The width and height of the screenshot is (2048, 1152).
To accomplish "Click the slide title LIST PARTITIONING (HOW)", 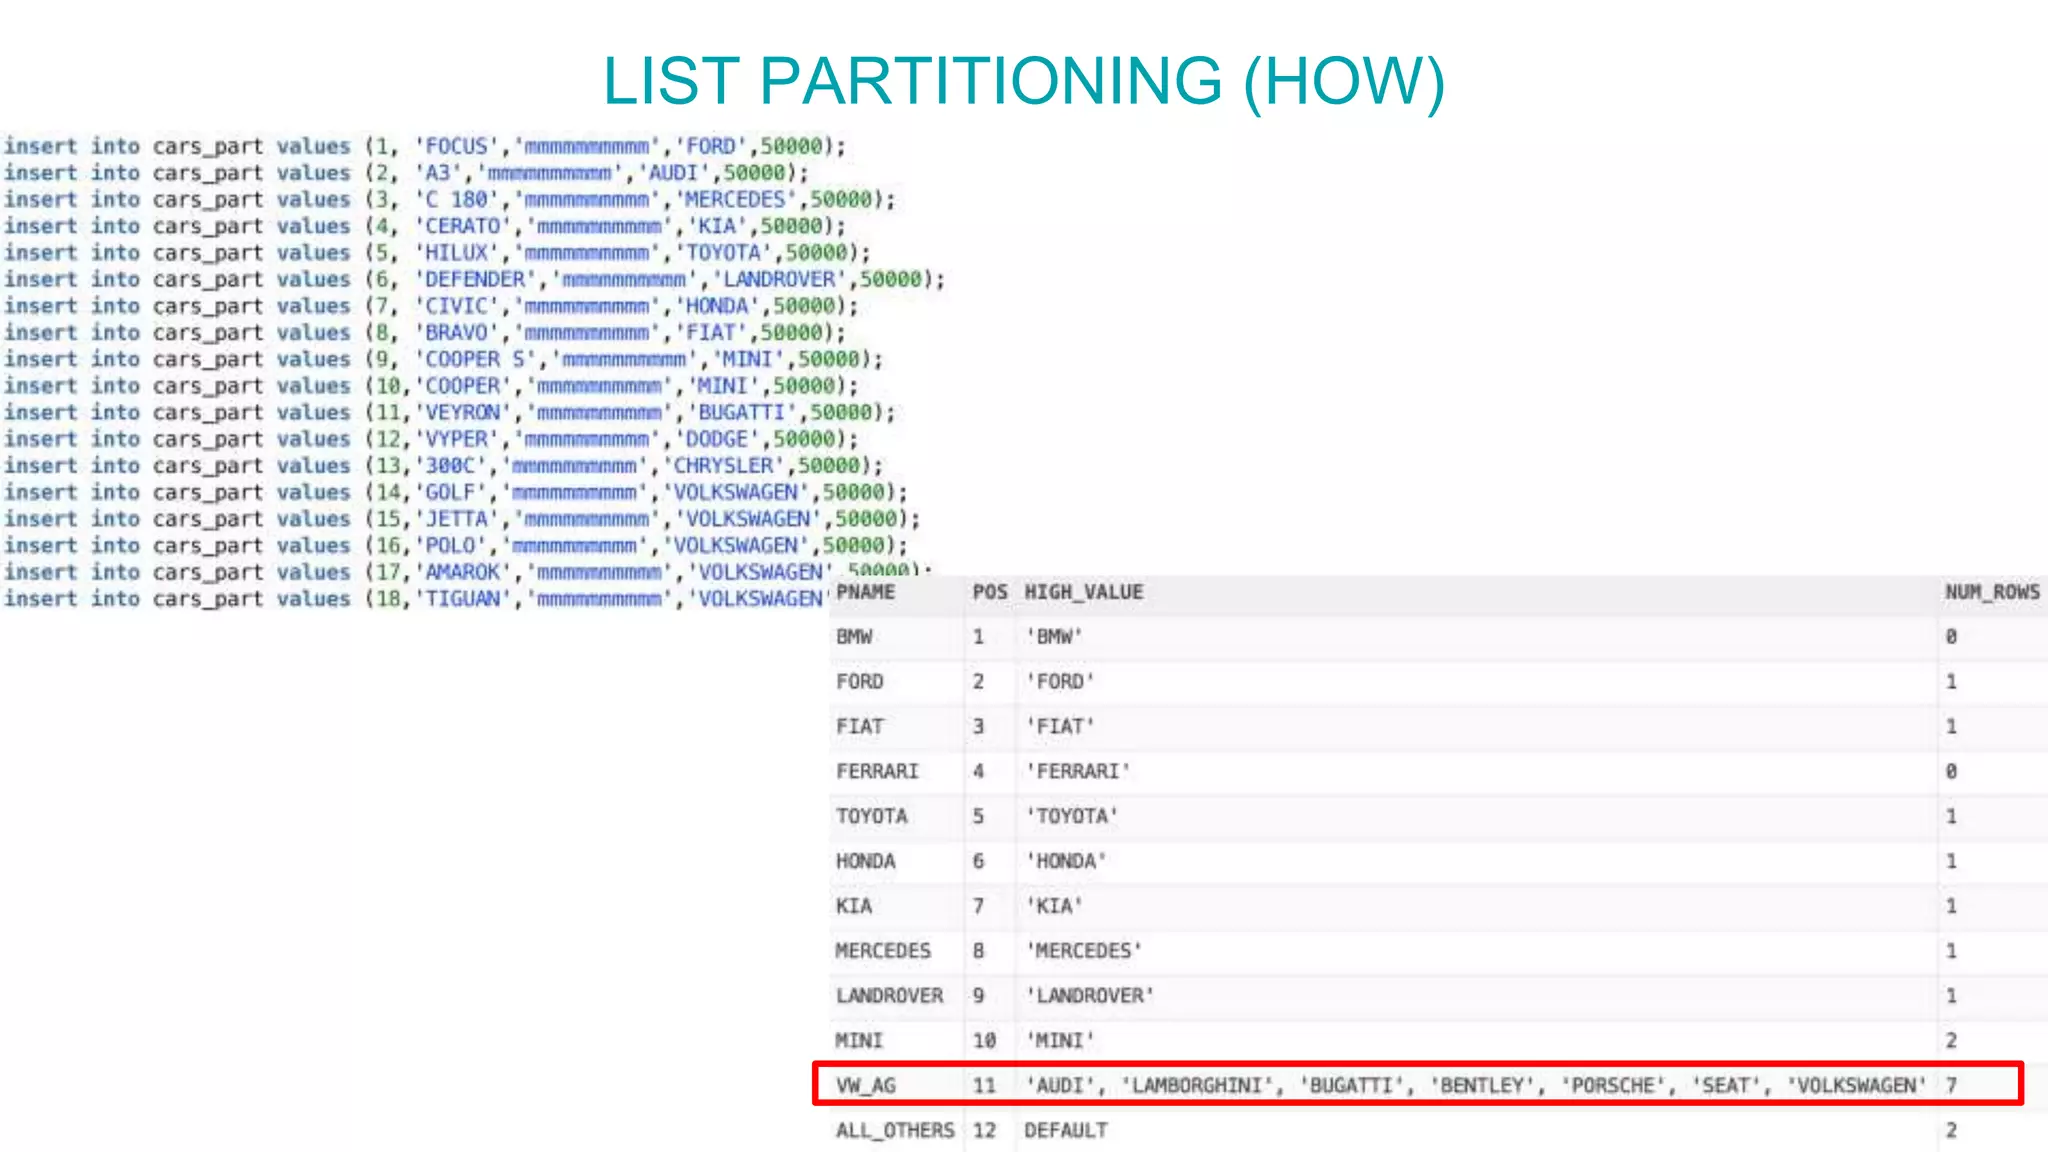I will [1024, 80].
